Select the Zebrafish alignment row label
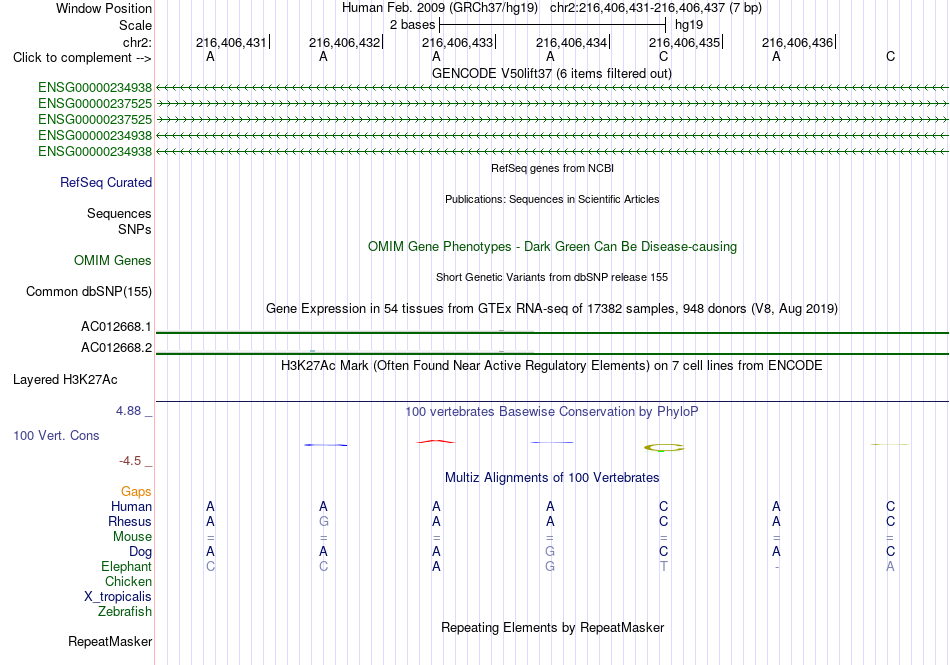The width and height of the screenshot is (950, 665). point(125,612)
